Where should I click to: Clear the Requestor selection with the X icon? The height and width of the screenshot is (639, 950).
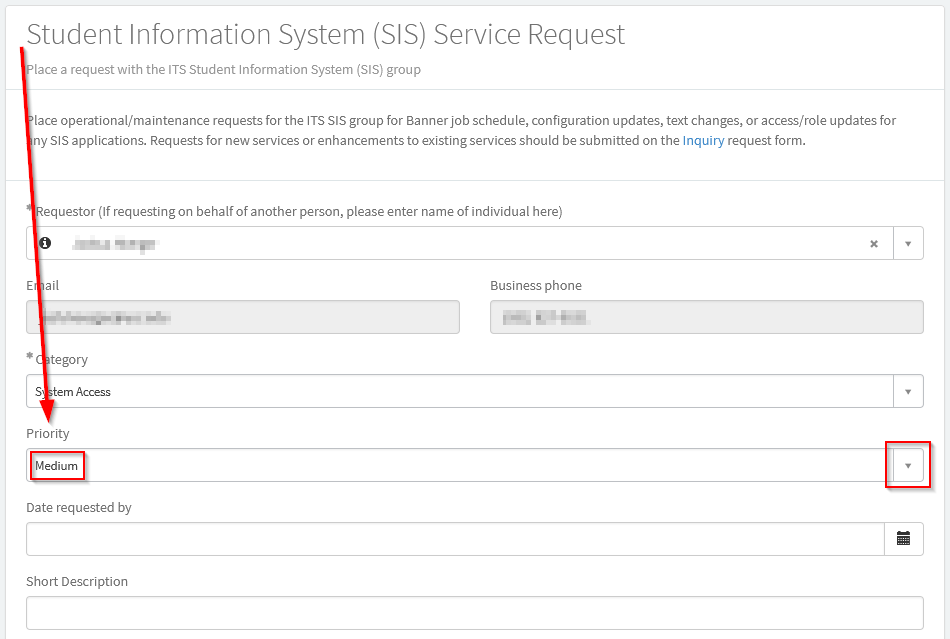tap(873, 243)
